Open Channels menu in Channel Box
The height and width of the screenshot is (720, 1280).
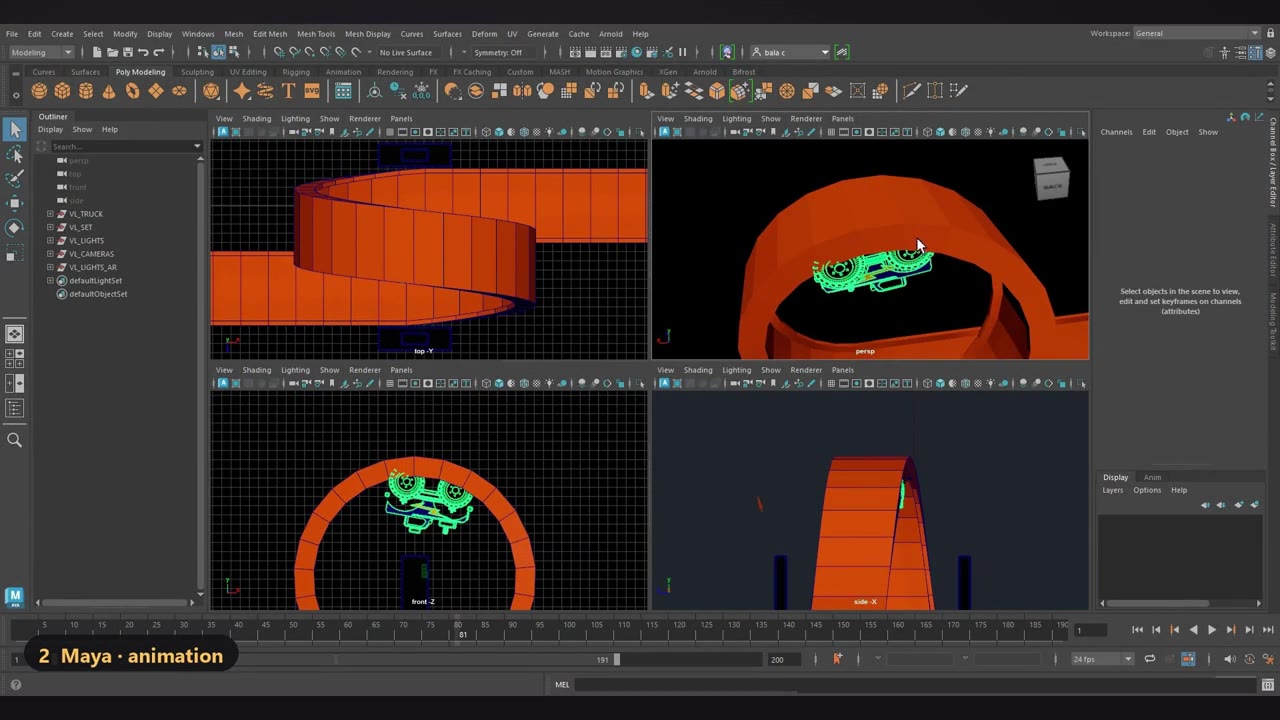pos(1117,132)
